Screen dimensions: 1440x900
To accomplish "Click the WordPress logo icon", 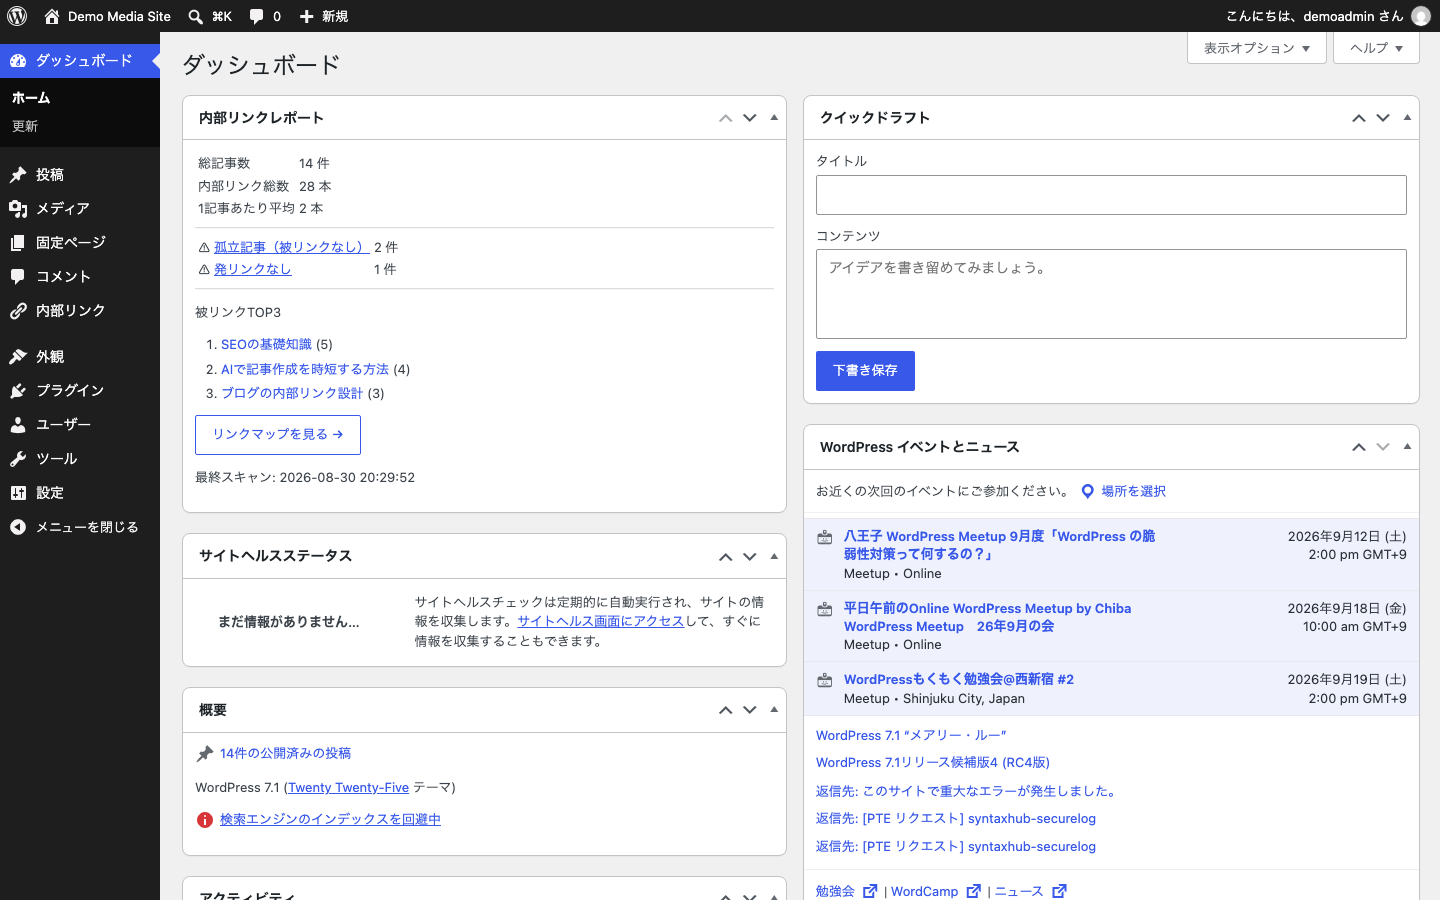I will coord(17,16).
